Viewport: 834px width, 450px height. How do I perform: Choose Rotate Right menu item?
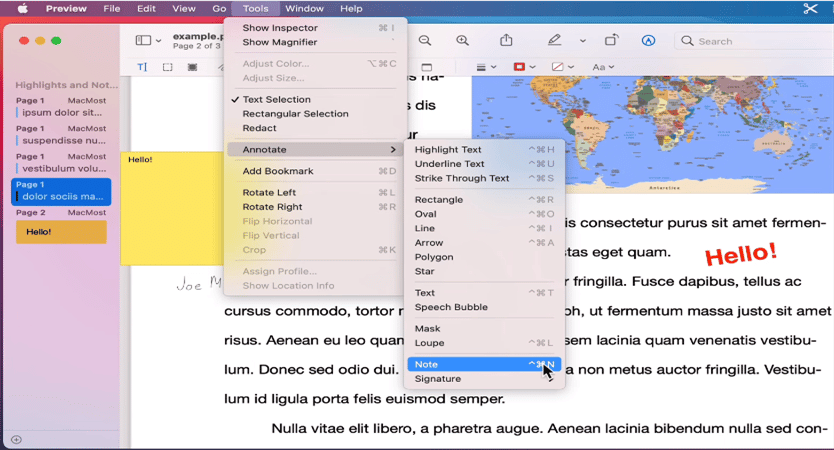pyautogui.click(x=317, y=207)
